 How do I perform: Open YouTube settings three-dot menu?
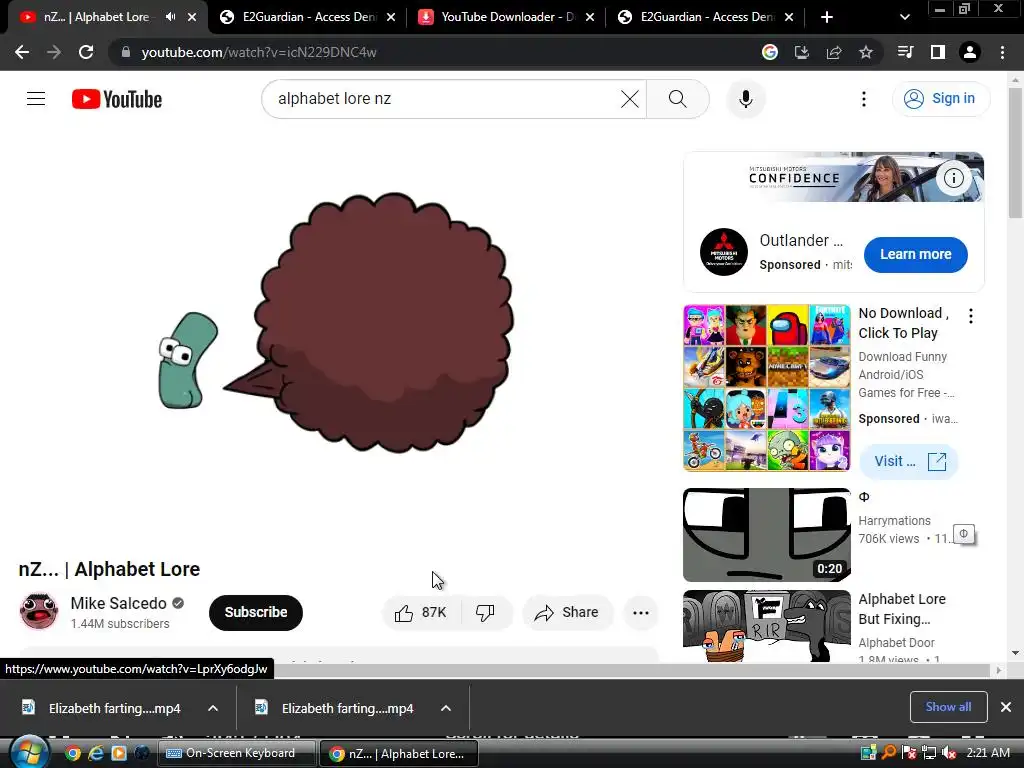click(863, 99)
